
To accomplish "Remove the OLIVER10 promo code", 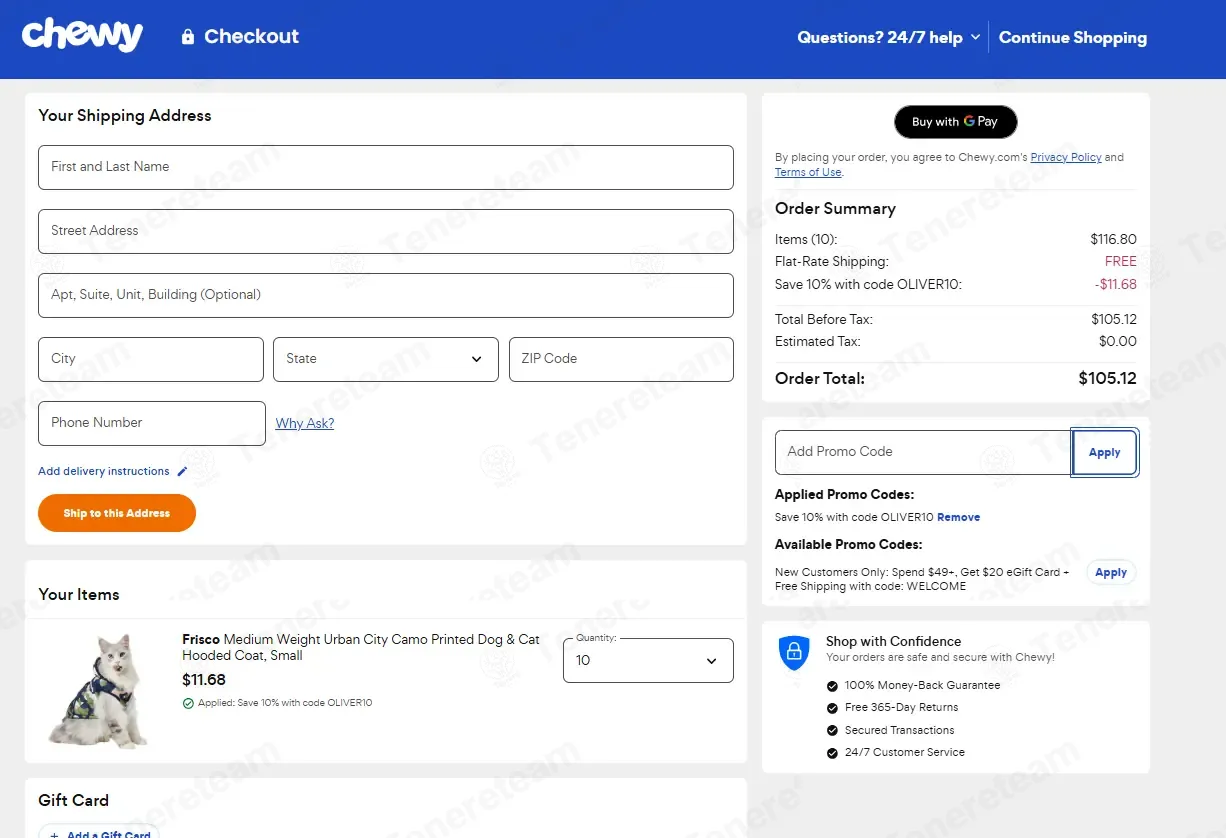I will (x=958, y=517).
